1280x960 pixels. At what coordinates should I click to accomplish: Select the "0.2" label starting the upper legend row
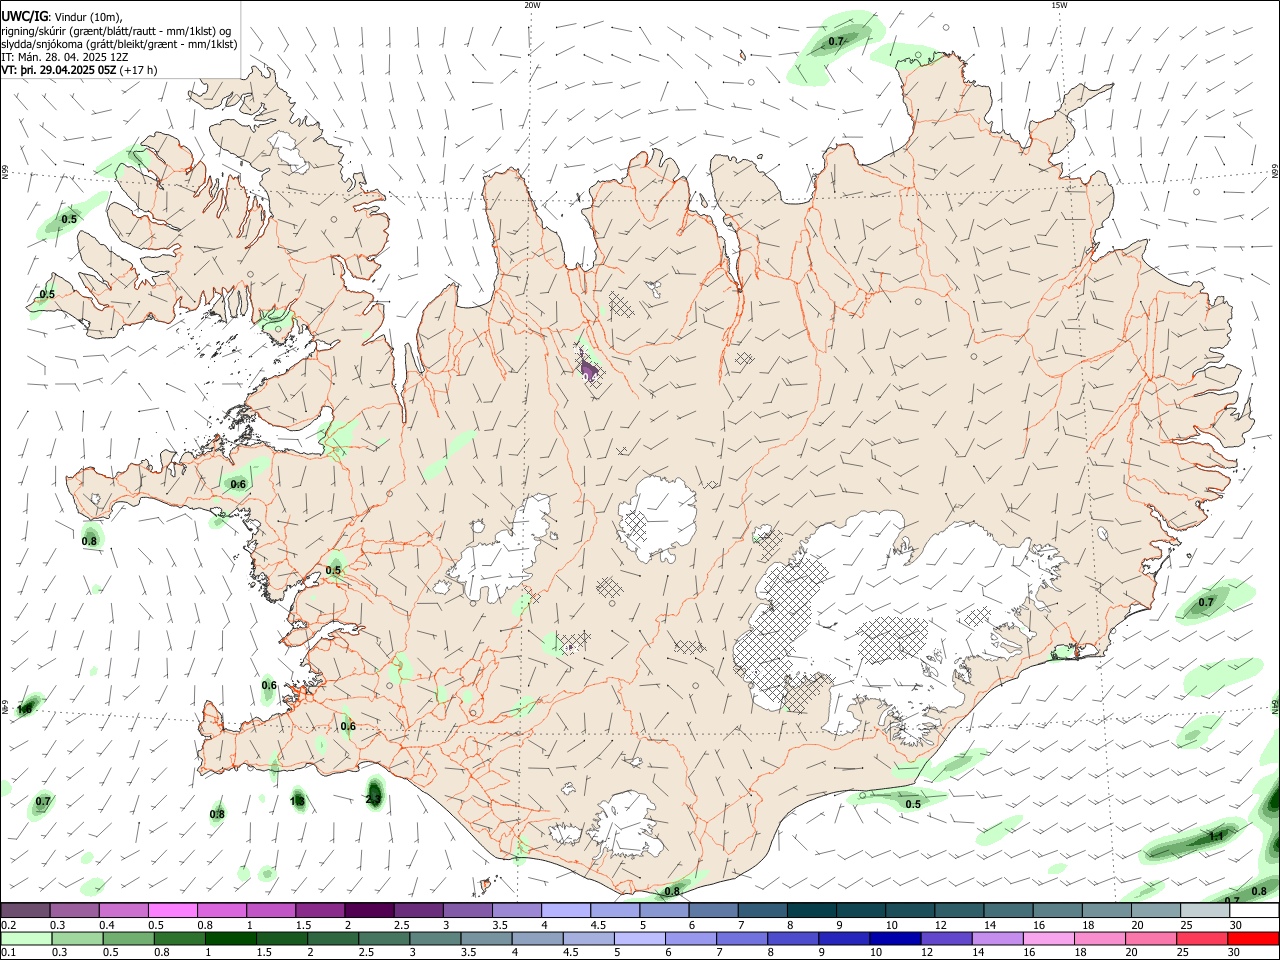pyautogui.click(x=8, y=925)
